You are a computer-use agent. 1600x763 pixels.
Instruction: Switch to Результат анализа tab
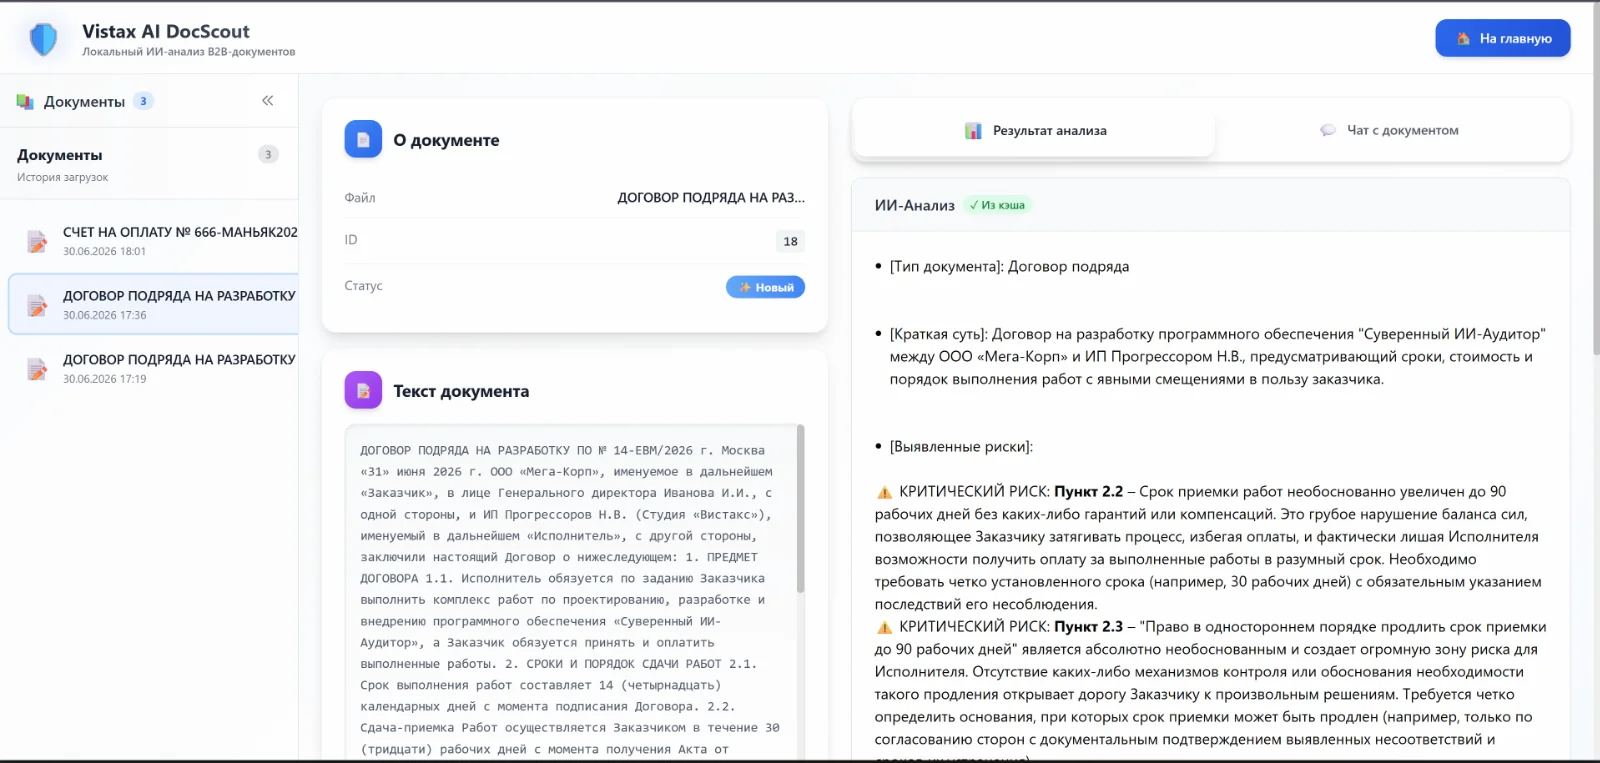coord(1035,131)
